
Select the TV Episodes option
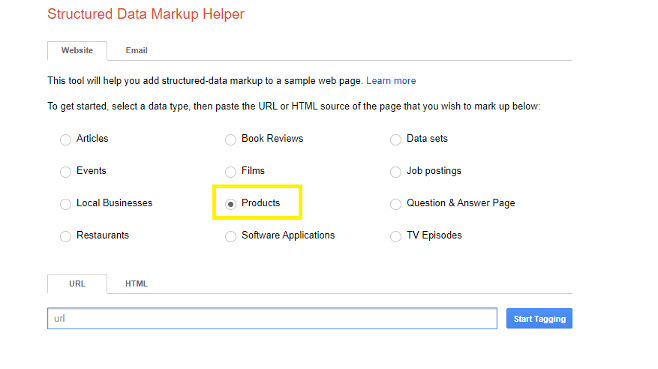[x=395, y=236]
